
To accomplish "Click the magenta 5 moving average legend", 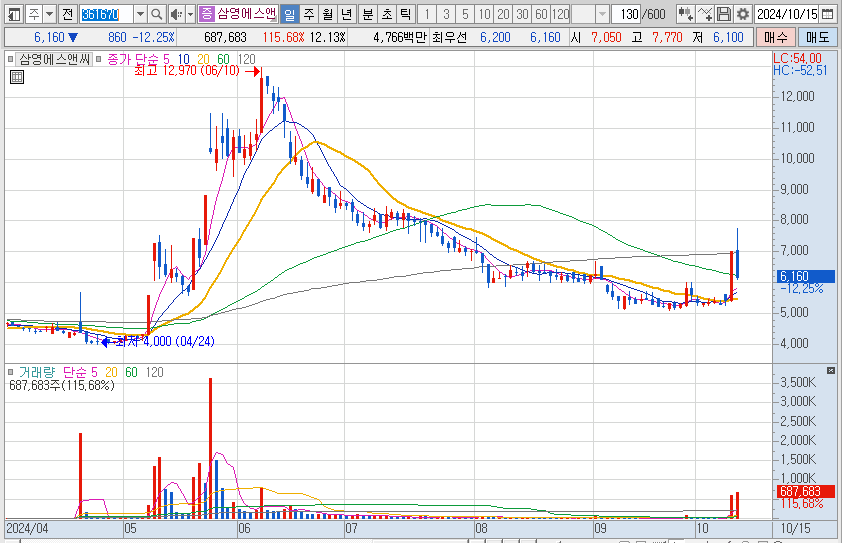I will click(166, 59).
